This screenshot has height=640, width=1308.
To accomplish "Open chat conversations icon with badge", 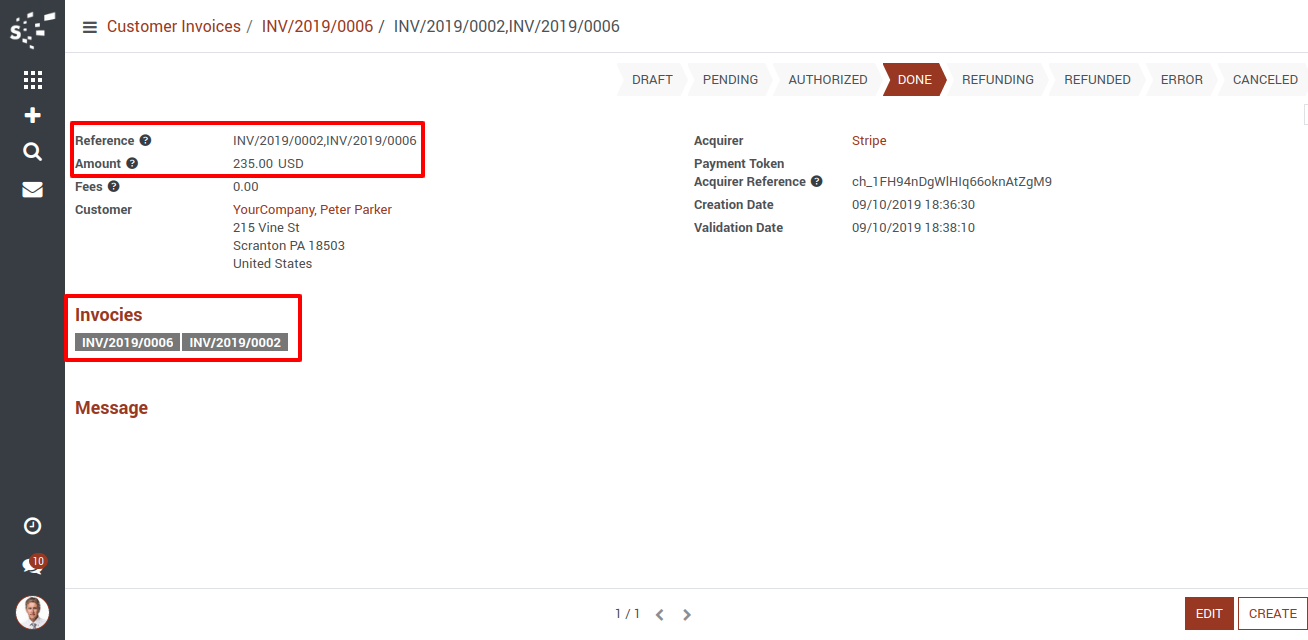I will [x=32, y=566].
